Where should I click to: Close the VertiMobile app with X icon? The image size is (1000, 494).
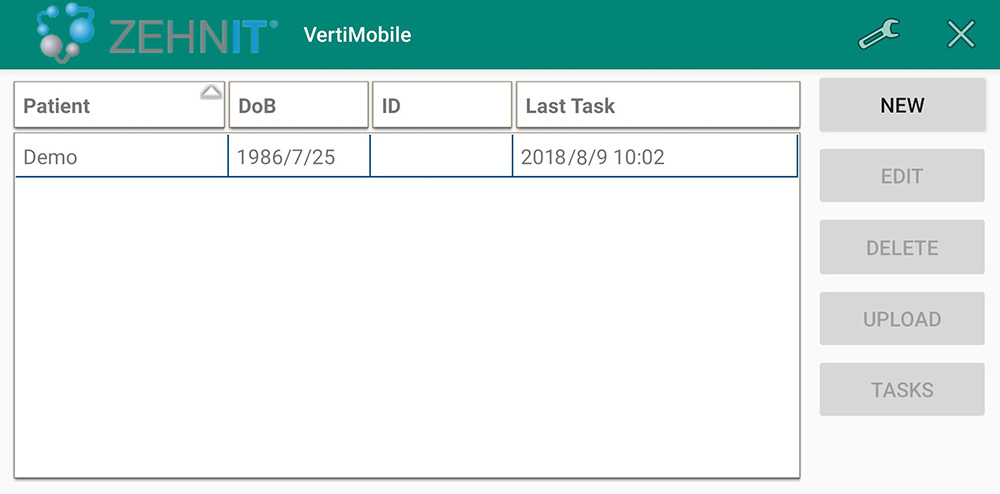[961, 35]
